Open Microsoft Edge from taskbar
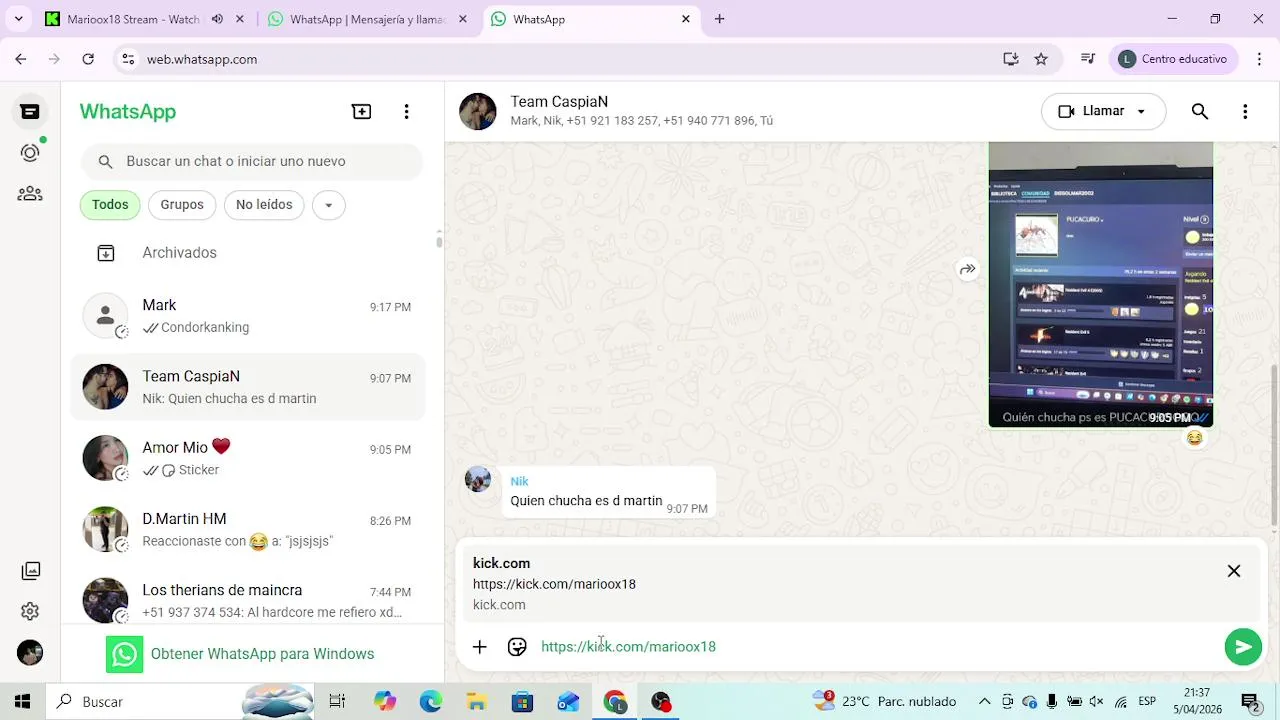Image resolution: width=1280 pixels, height=720 pixels. click(x=430, y=702)
